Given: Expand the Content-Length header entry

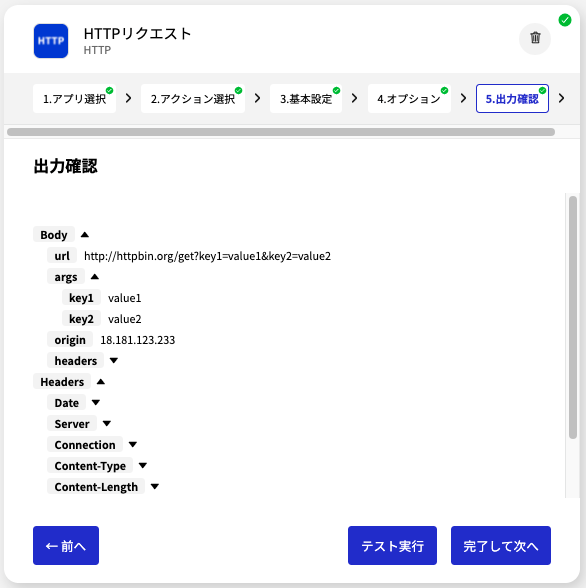Looking at the screenshot, I should 155,487.
